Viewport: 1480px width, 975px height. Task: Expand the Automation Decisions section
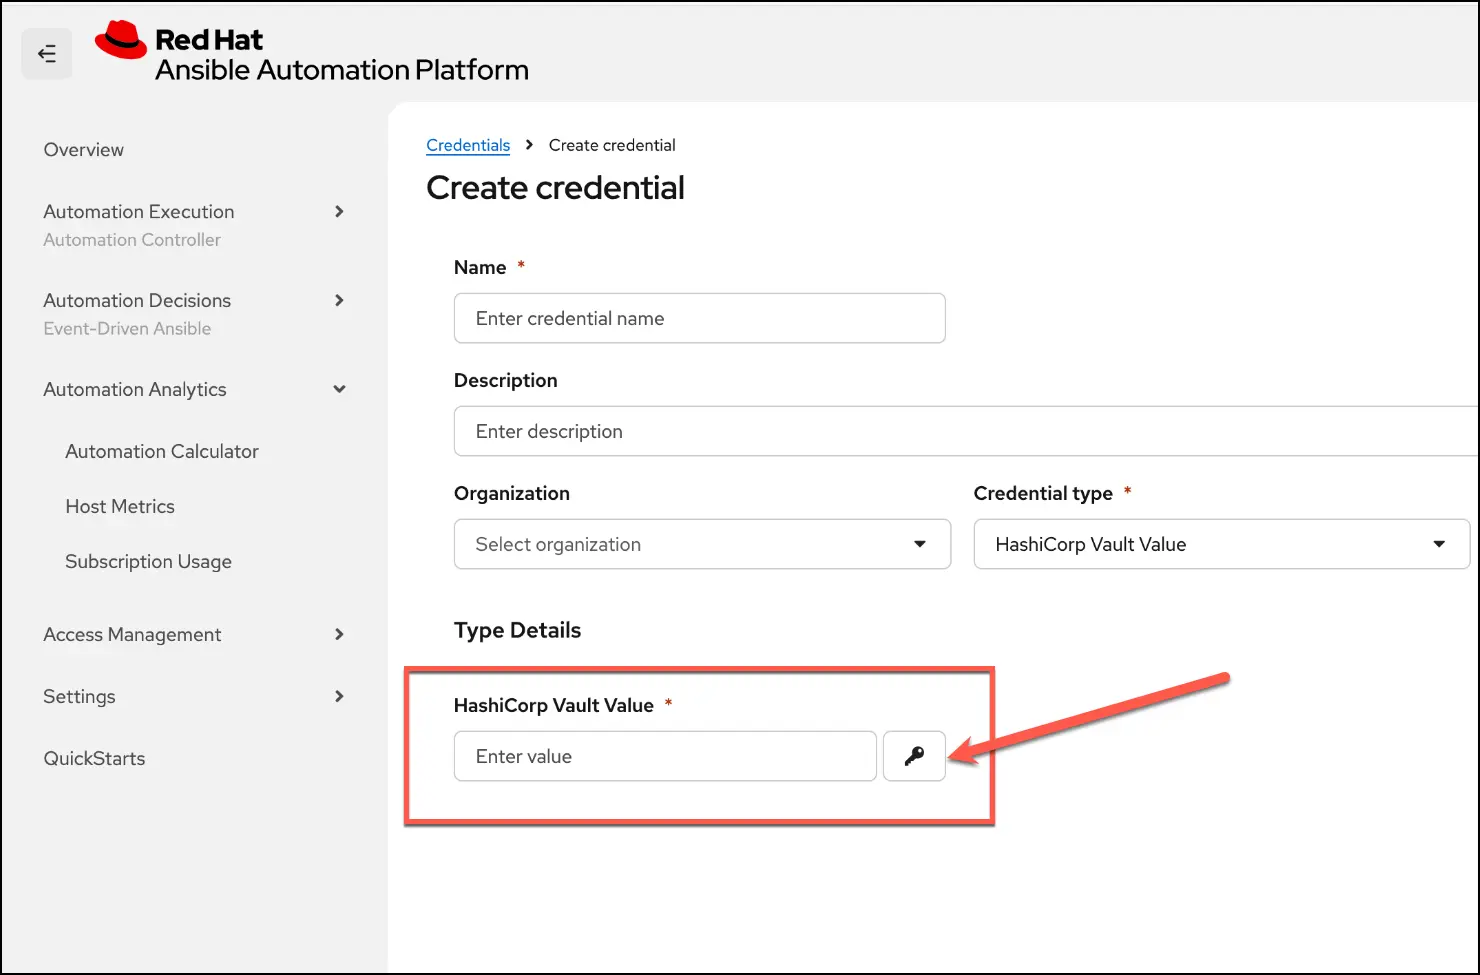pos(339,301)
